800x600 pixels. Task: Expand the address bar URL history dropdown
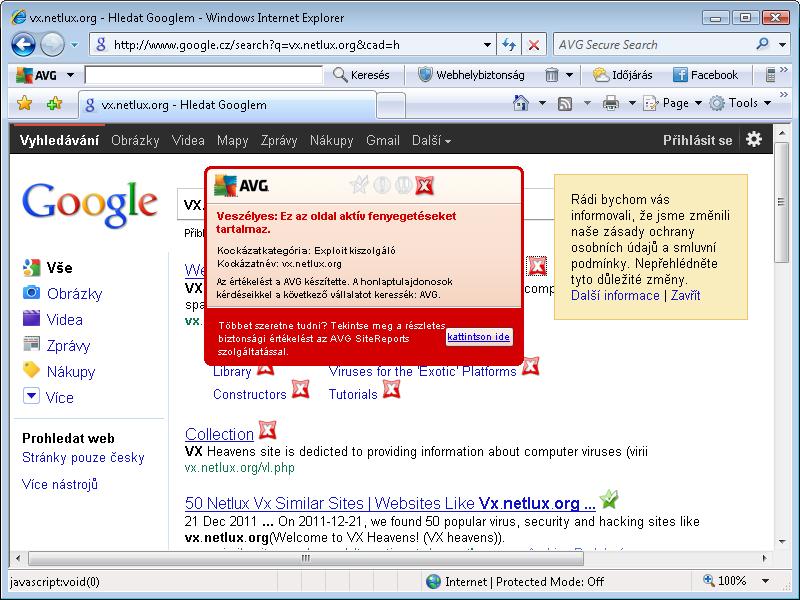(487, 45)
